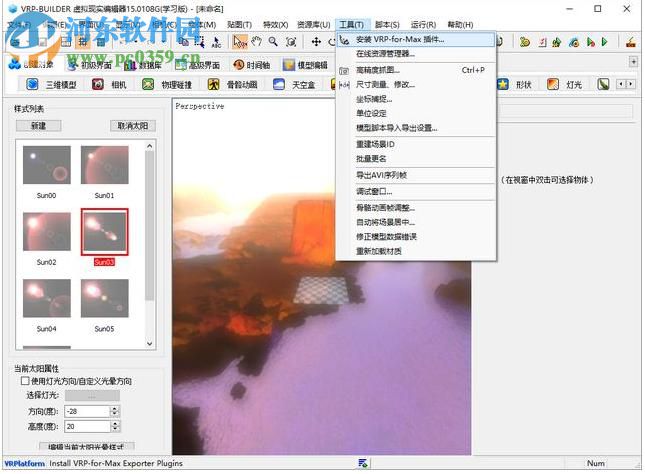This screenshot has height=474, width=645.
Task: Click the red-marked document toolbar icon
Action: [x=543, y=42]
